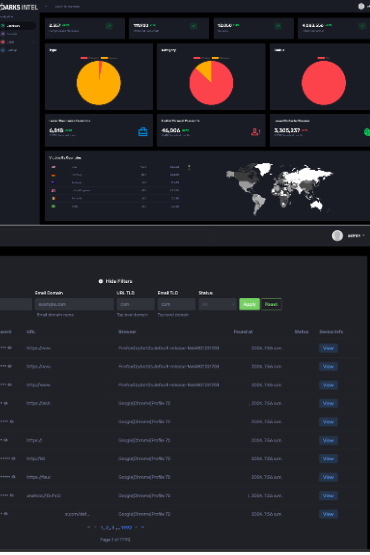Open the Status filter dropdown
Image resolution: width=370 pixels, height=555 pixels.
(x=217, y=304)
